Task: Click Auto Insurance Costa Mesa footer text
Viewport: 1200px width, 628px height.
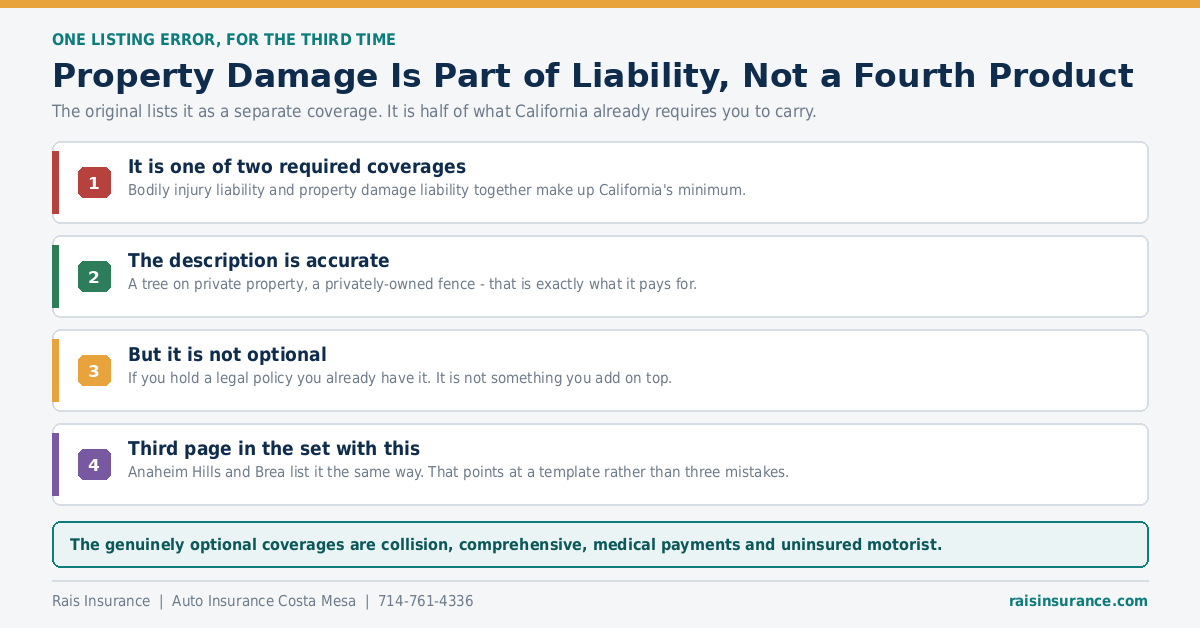Action: (x=264, y=601)
